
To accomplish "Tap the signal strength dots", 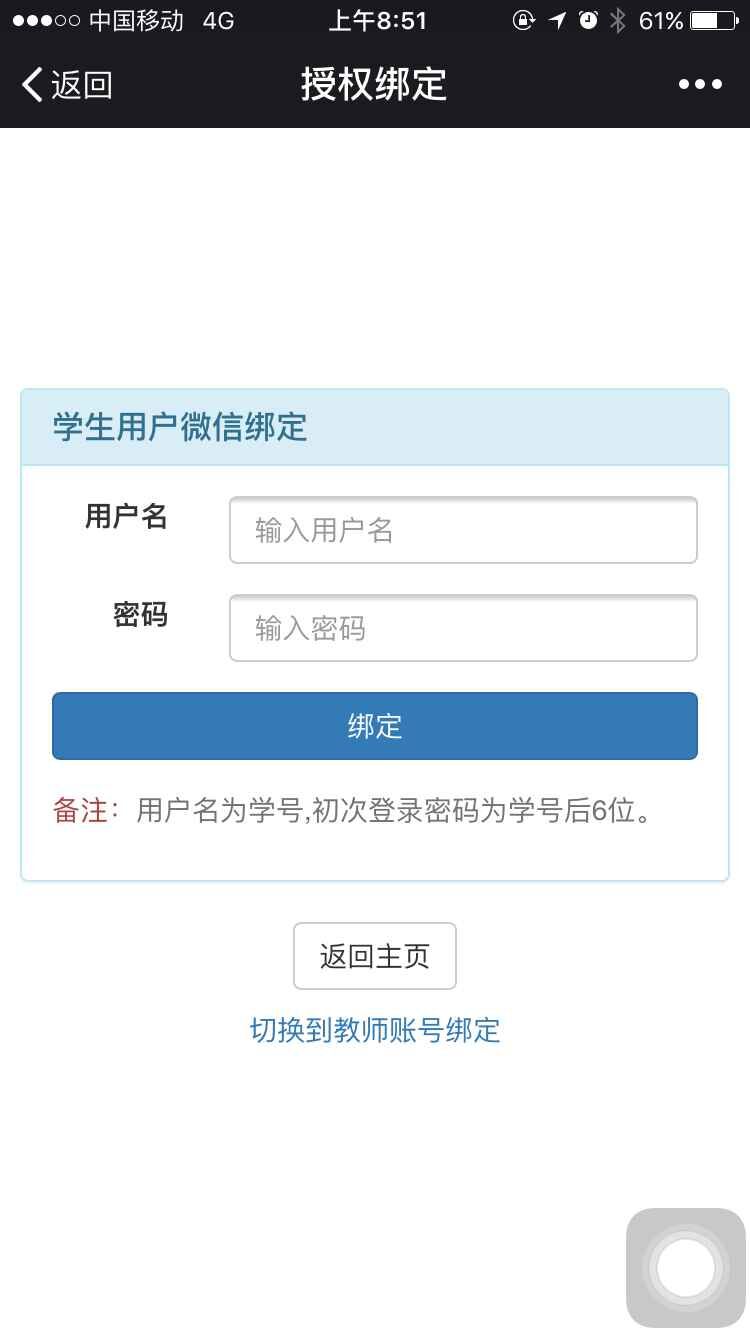I will (45, 21).
